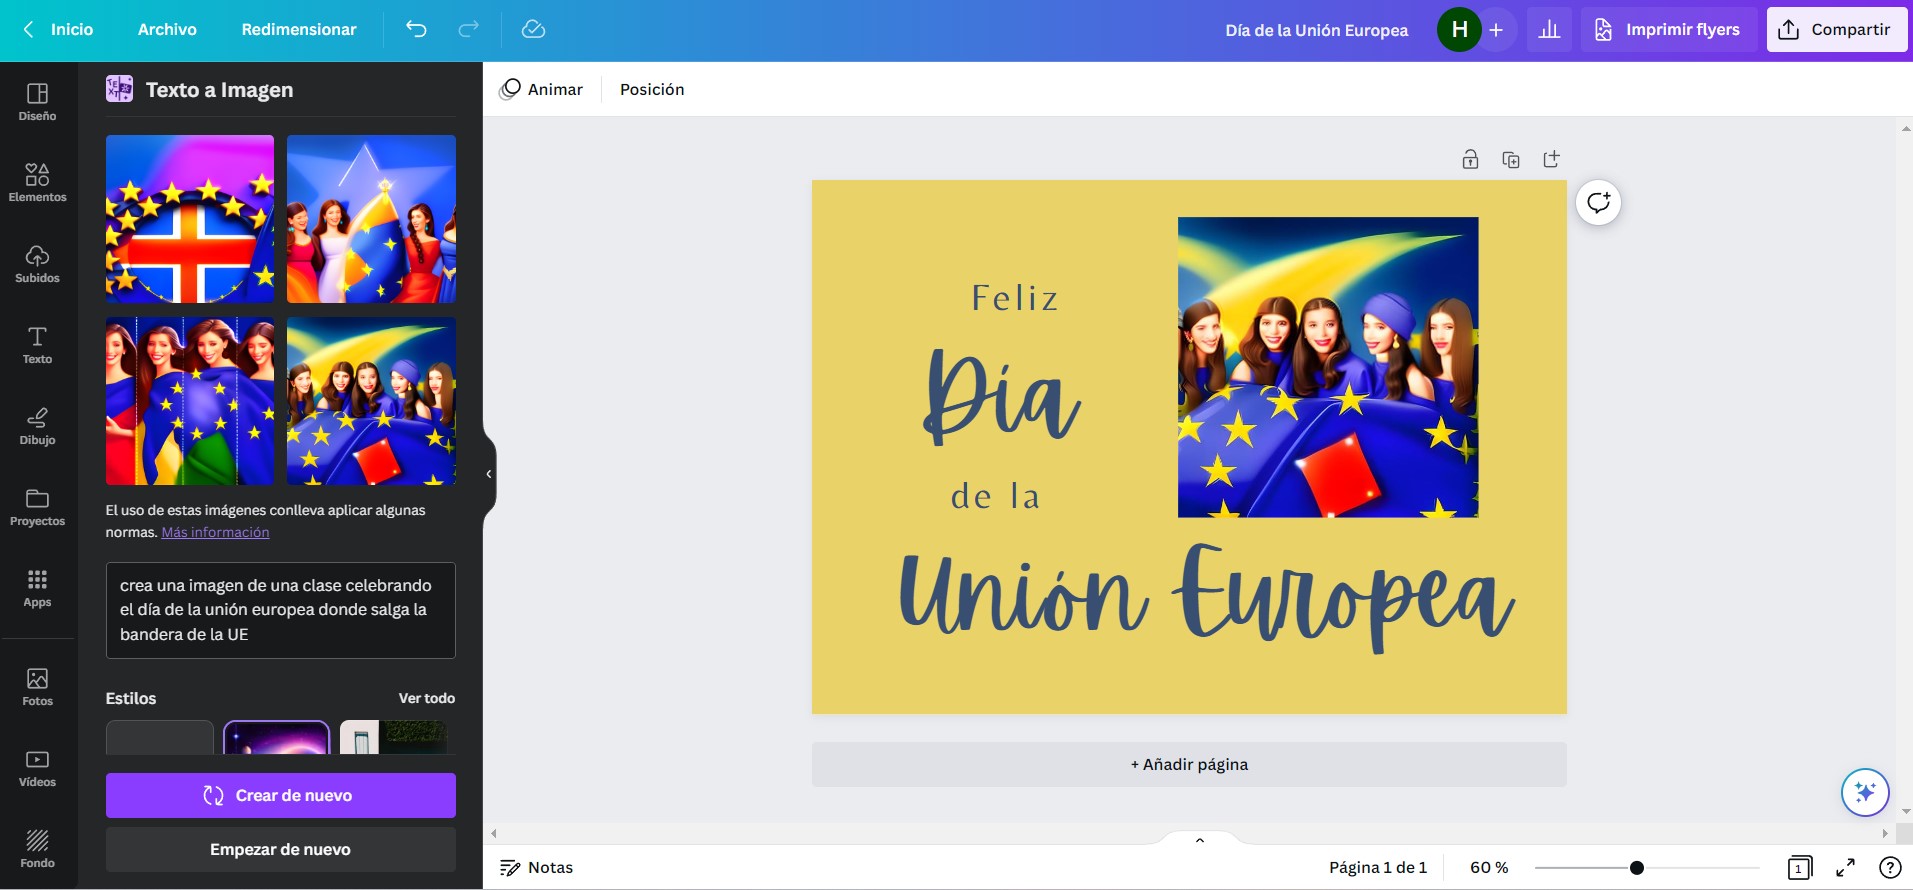The image size is (1913, 890).
Task: Select the purple galaxy style thumbnail
Action: tap(276, 738)
